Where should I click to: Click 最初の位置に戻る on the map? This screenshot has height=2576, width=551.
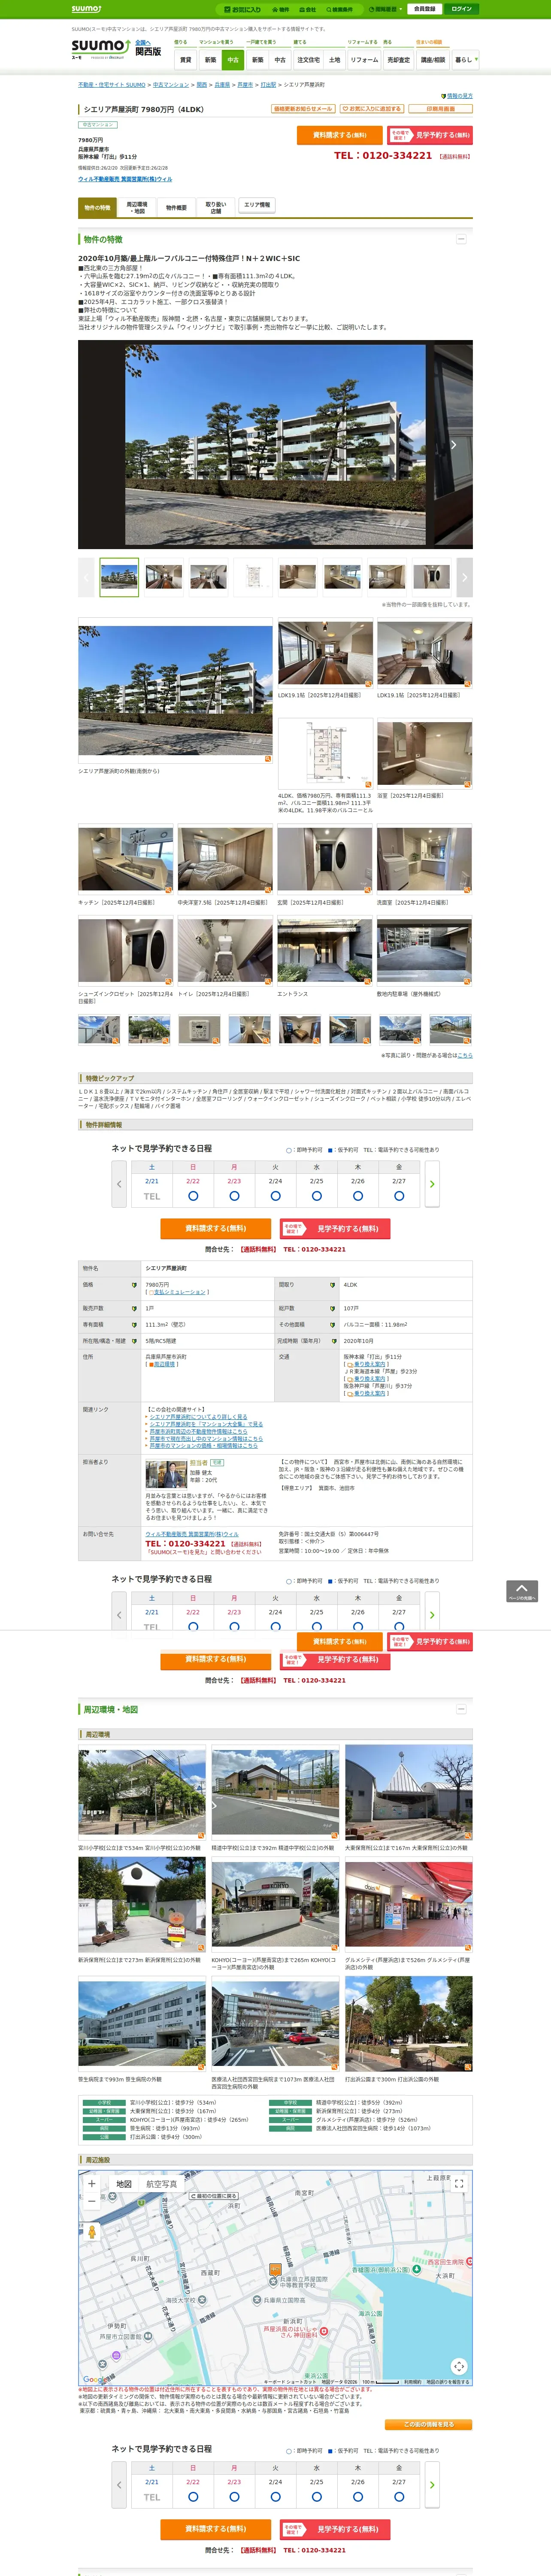(214, 2196)
